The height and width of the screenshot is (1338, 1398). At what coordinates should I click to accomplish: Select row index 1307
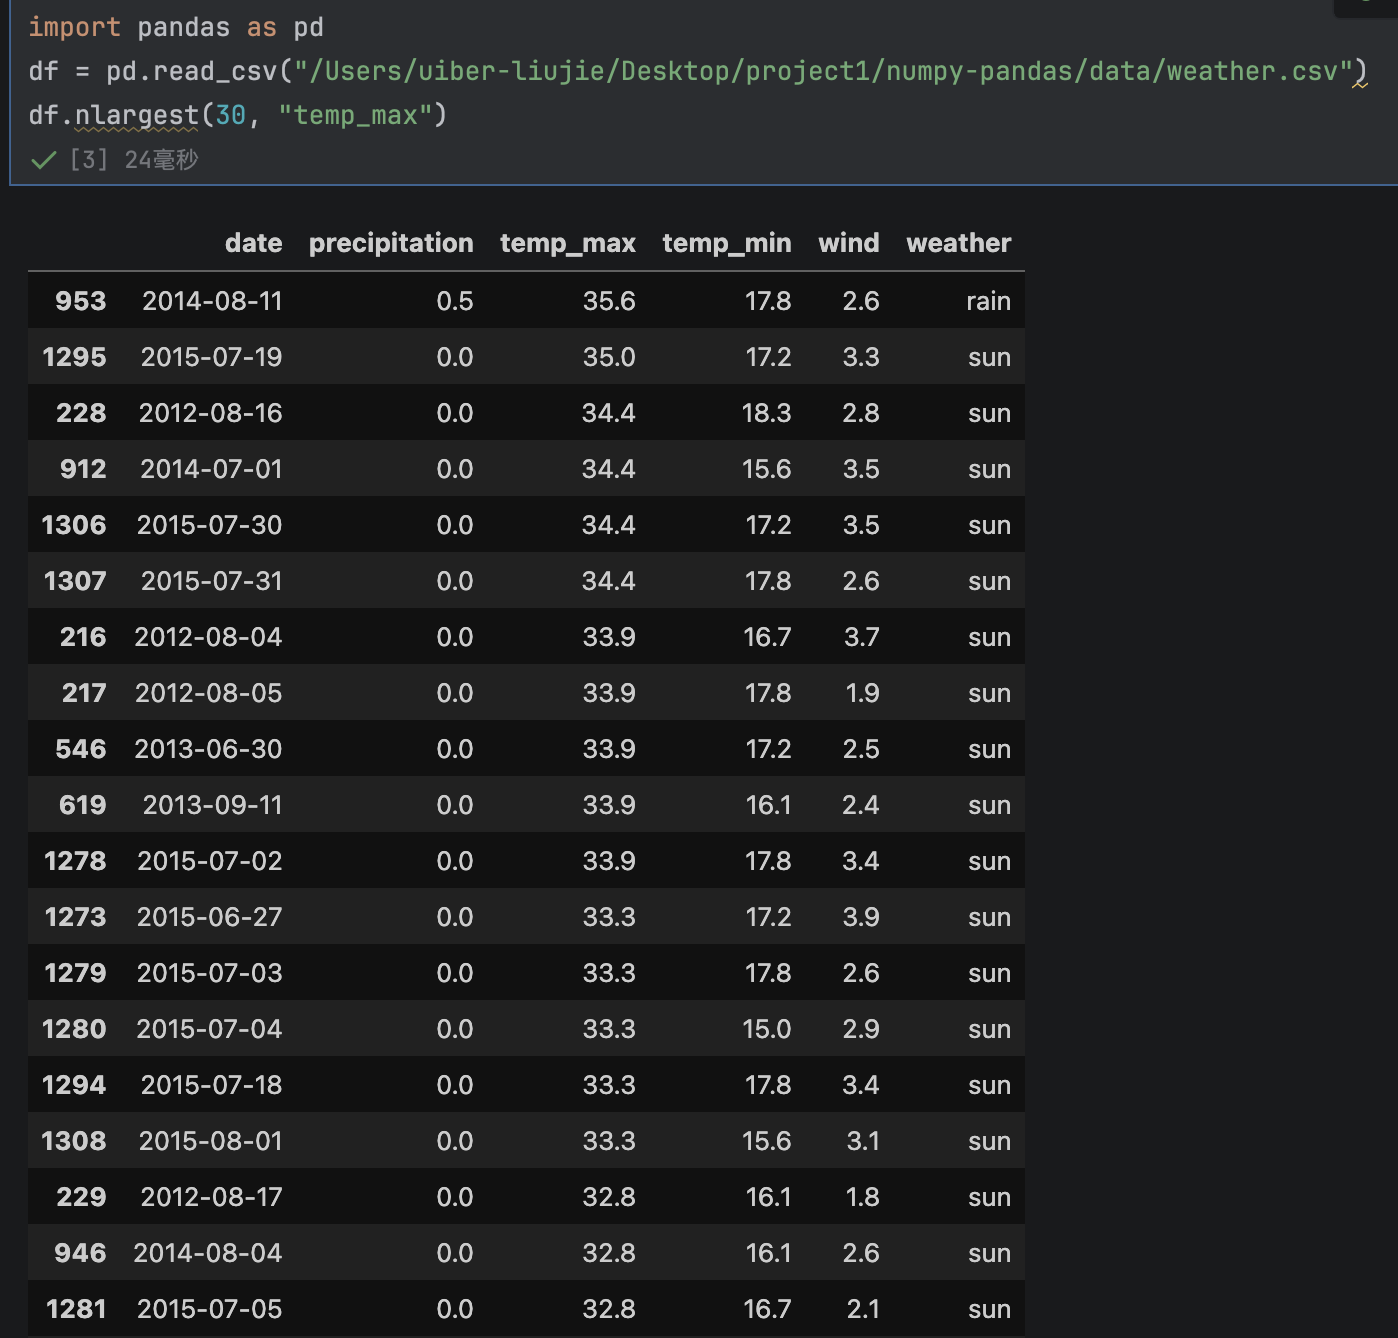tap(75, 581)
